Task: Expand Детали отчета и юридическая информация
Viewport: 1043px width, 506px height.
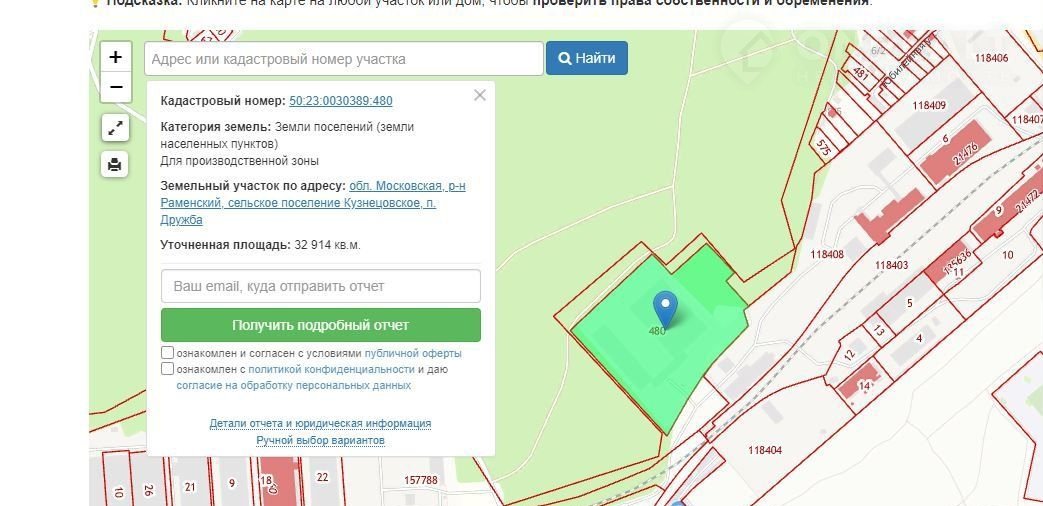Action: (320, 423)
